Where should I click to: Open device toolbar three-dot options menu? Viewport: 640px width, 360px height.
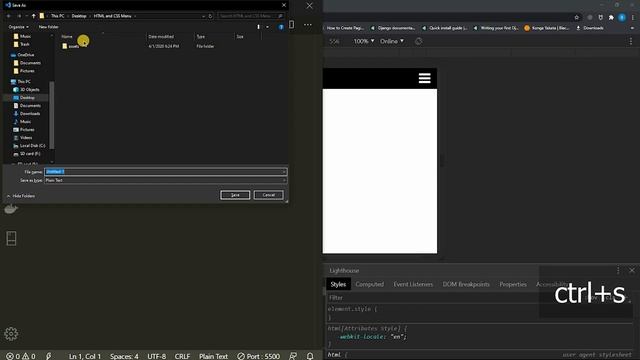(631, 41)
